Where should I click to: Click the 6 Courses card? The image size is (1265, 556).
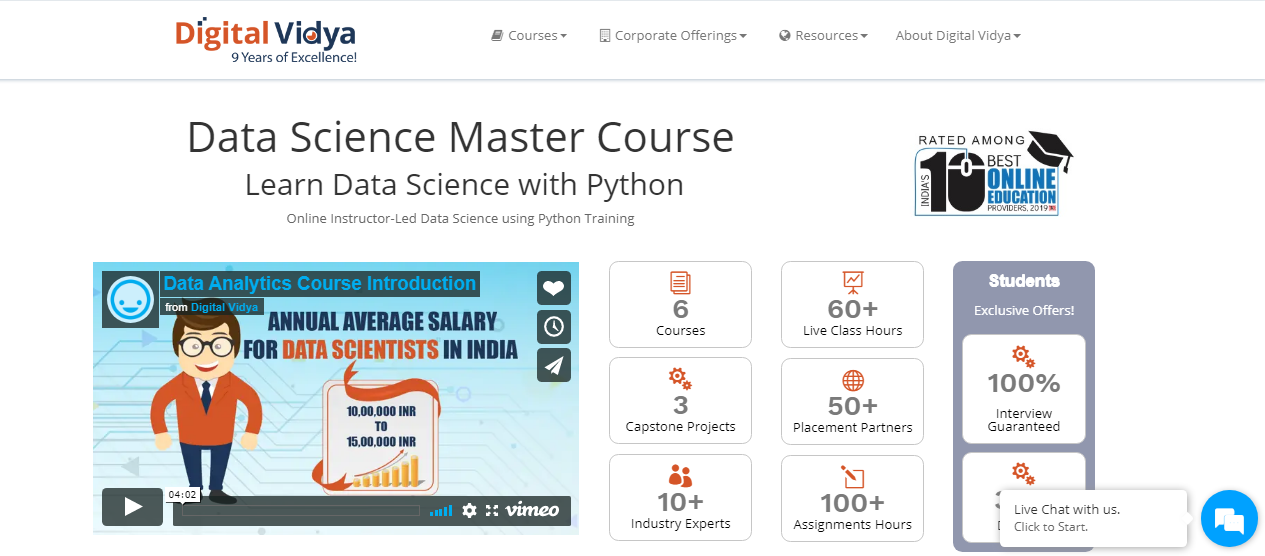pyautogui.click(x=680, y=304)
